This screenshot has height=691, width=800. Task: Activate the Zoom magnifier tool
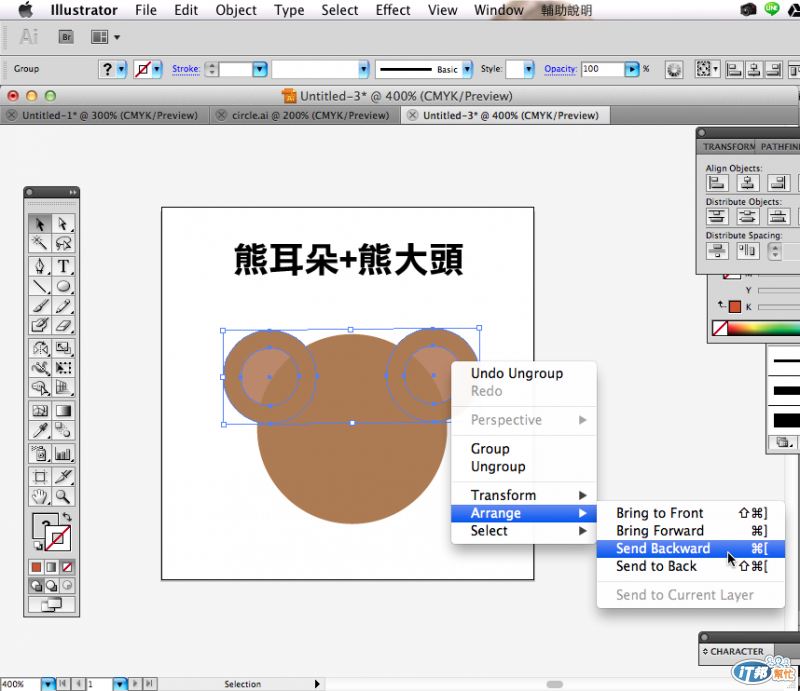[x=63, y=496]
